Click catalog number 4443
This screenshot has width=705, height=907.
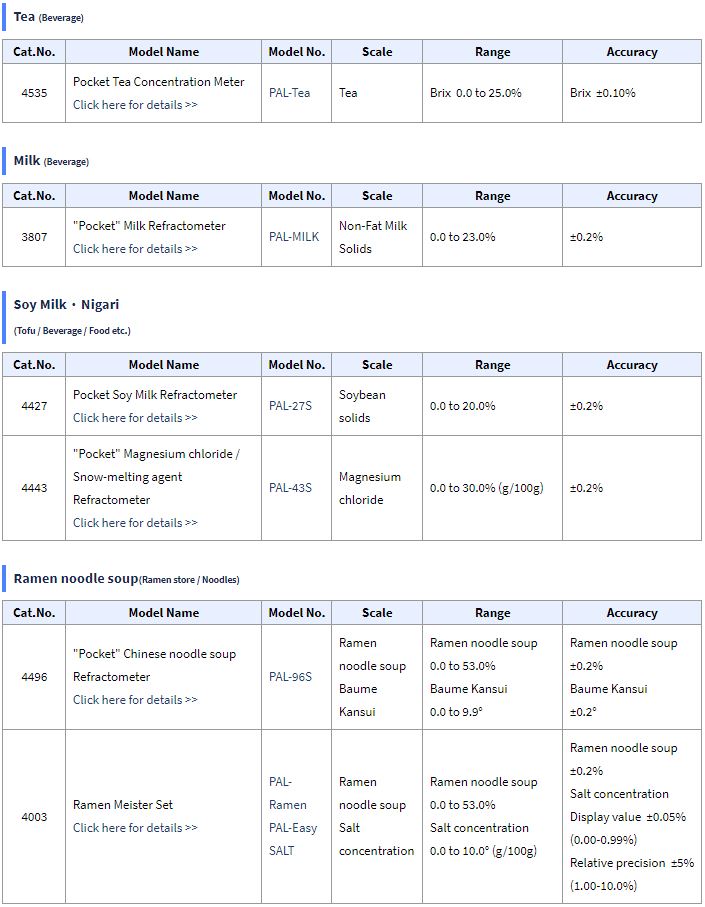tap(34, 488)
